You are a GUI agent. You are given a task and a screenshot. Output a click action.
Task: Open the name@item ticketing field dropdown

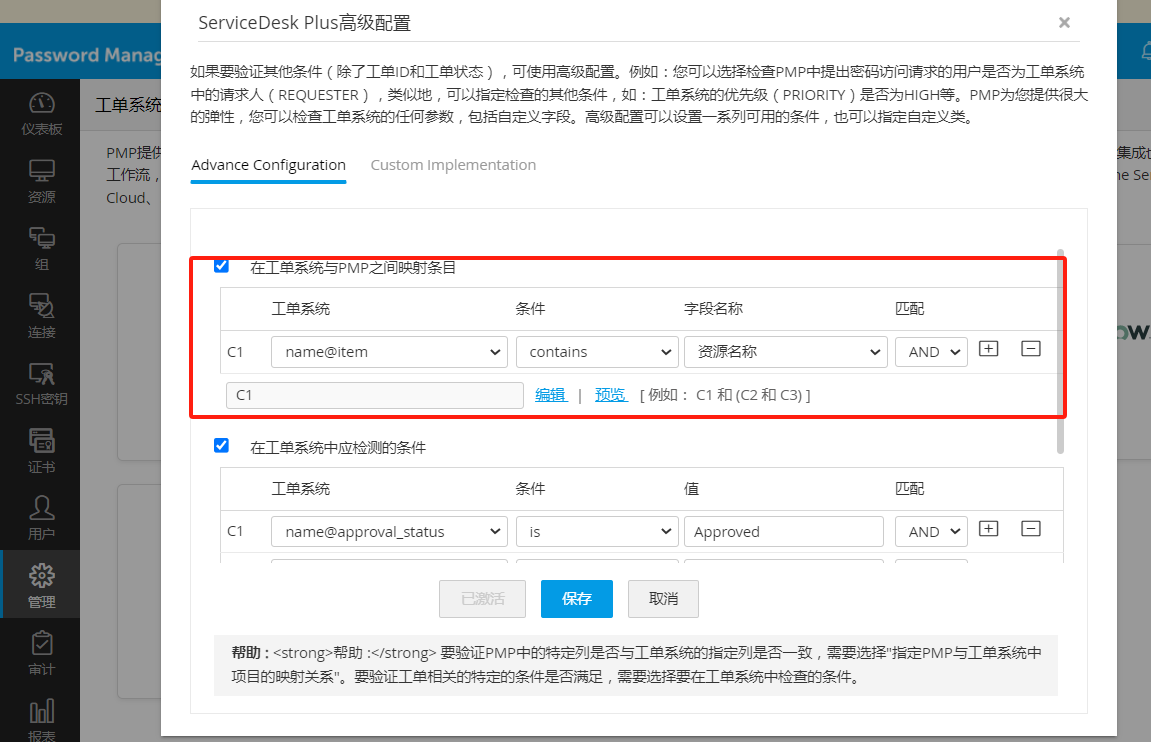pos(389,352)
